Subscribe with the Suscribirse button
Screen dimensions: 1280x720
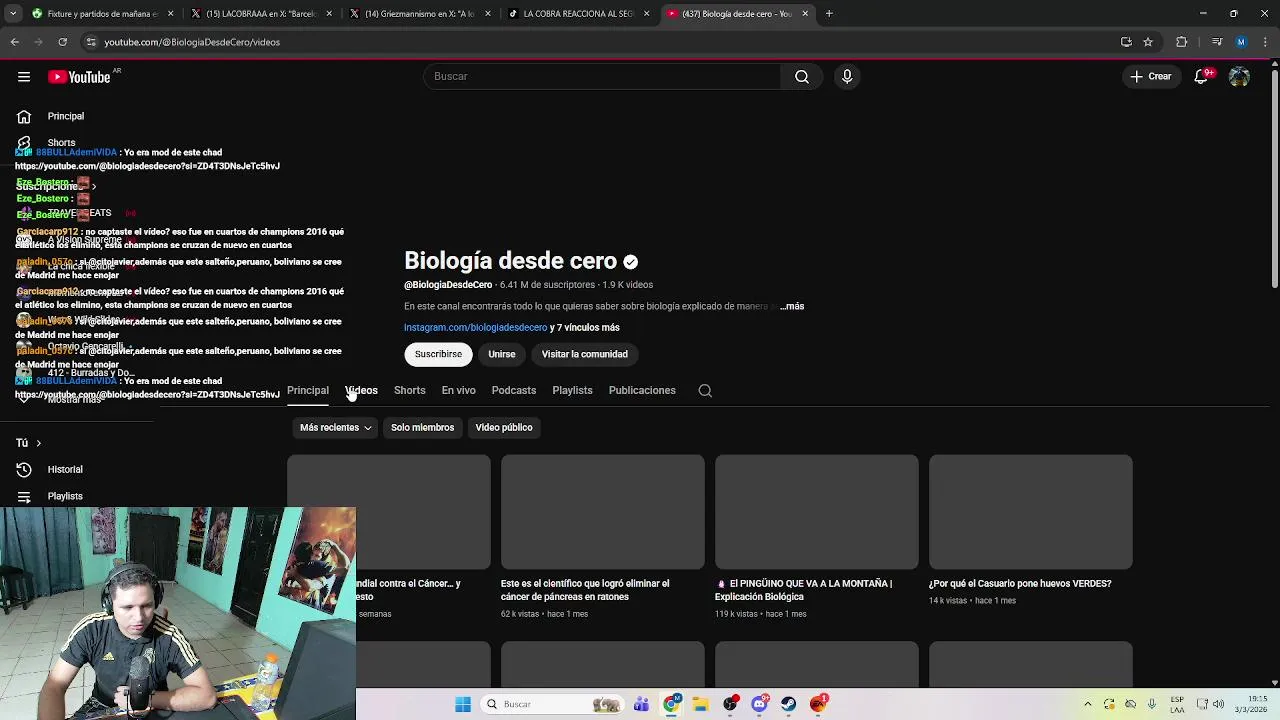[438, 354]
